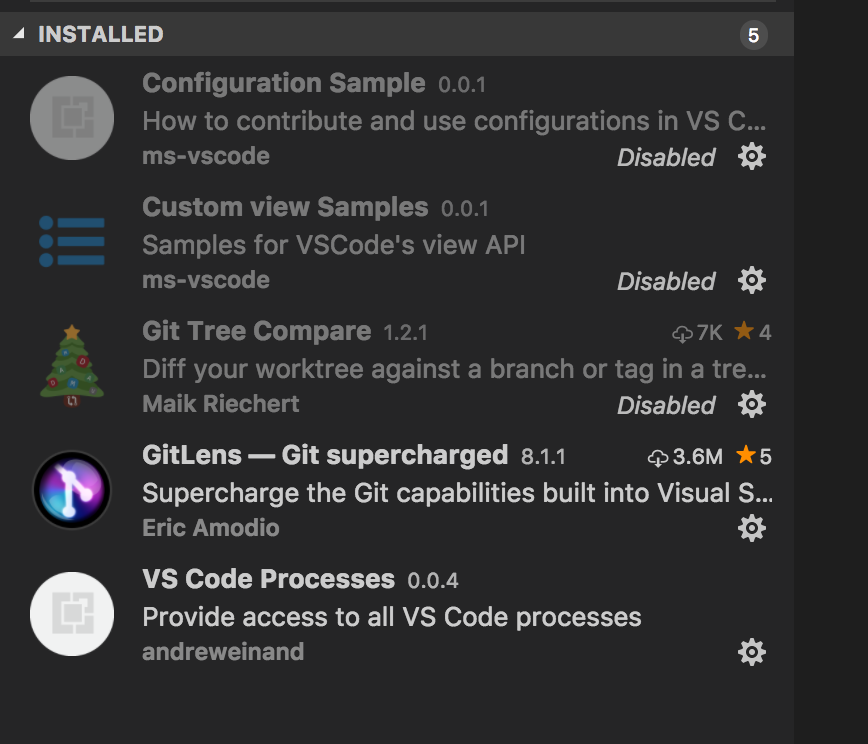
Task: Open manage gear for GitLens extension
Action: click(x=751, y=528)
